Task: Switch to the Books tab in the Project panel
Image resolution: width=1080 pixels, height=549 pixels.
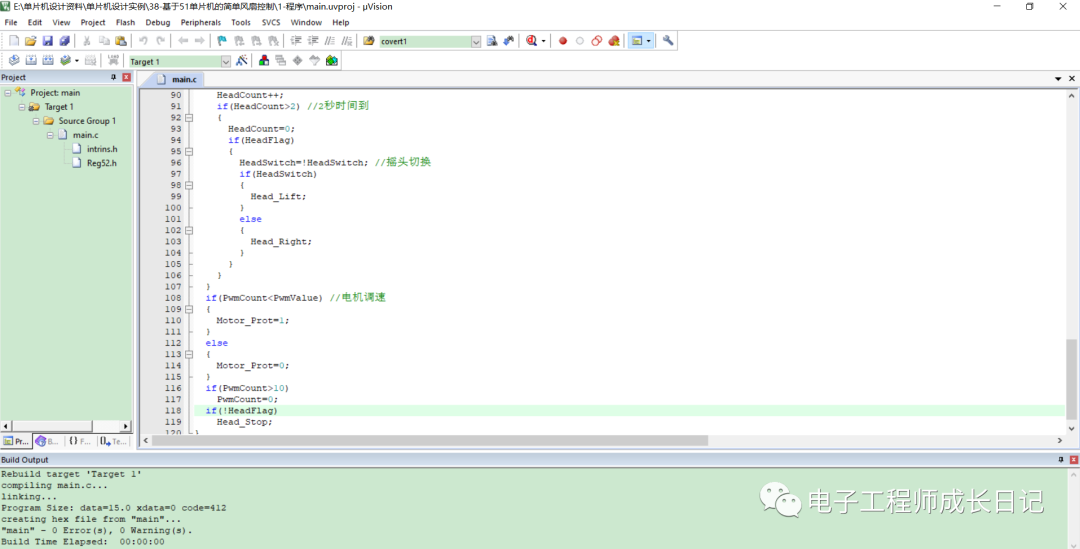Action: (46, 441)
